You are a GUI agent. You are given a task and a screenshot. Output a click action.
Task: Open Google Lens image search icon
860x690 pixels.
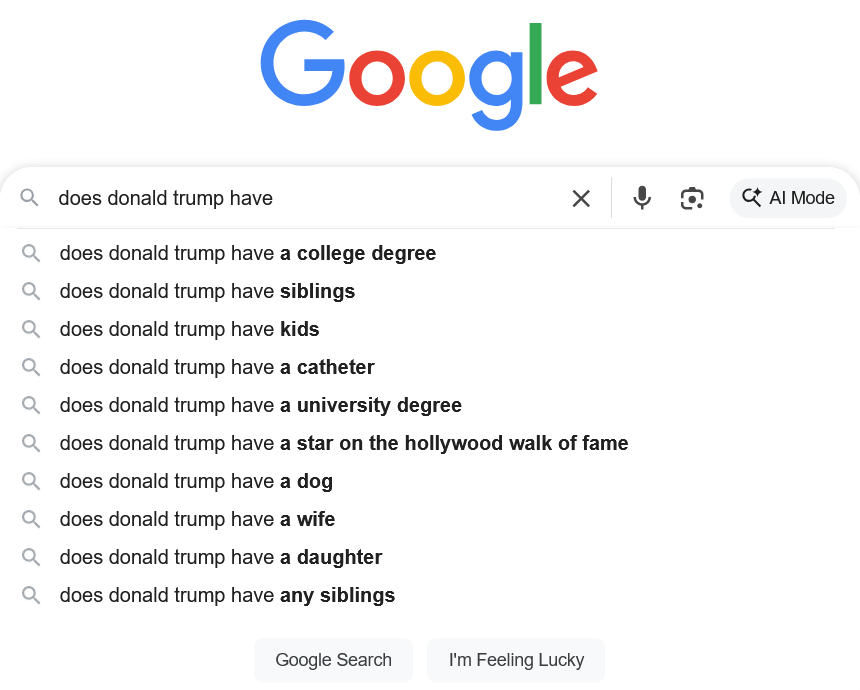click(692, 198)
